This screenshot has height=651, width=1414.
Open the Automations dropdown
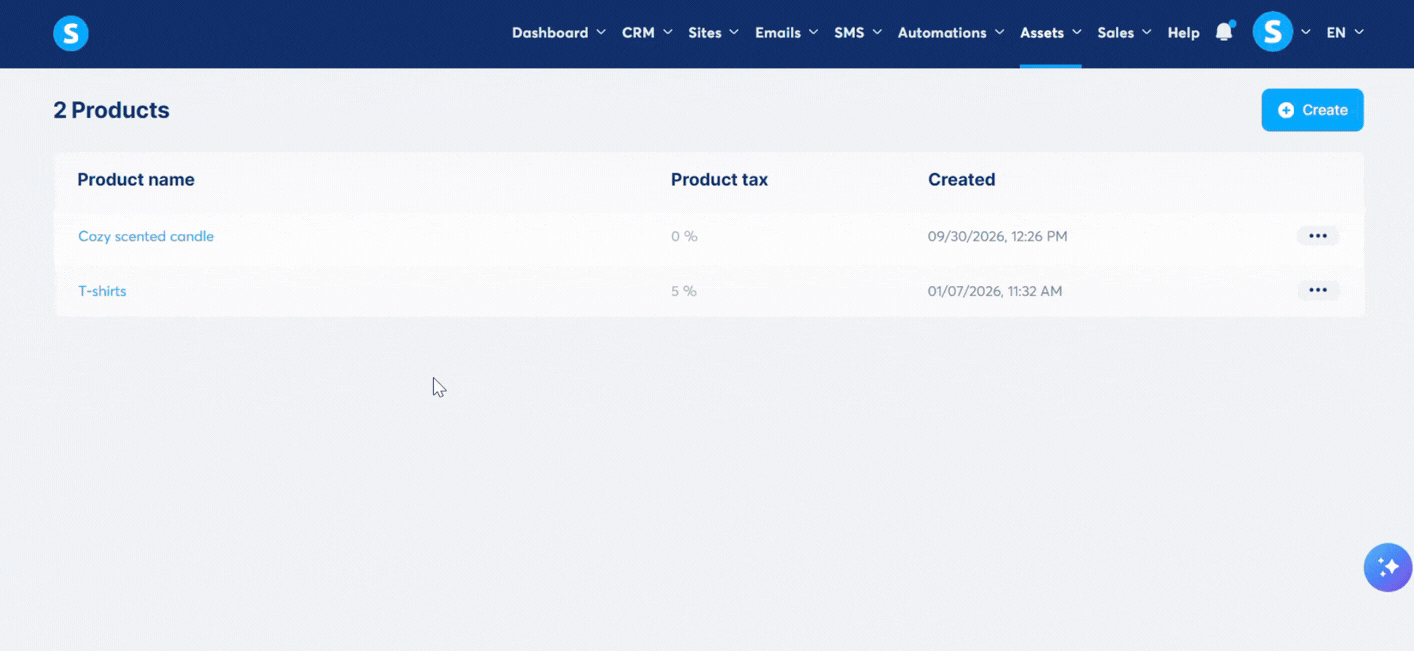coord(951,33)
